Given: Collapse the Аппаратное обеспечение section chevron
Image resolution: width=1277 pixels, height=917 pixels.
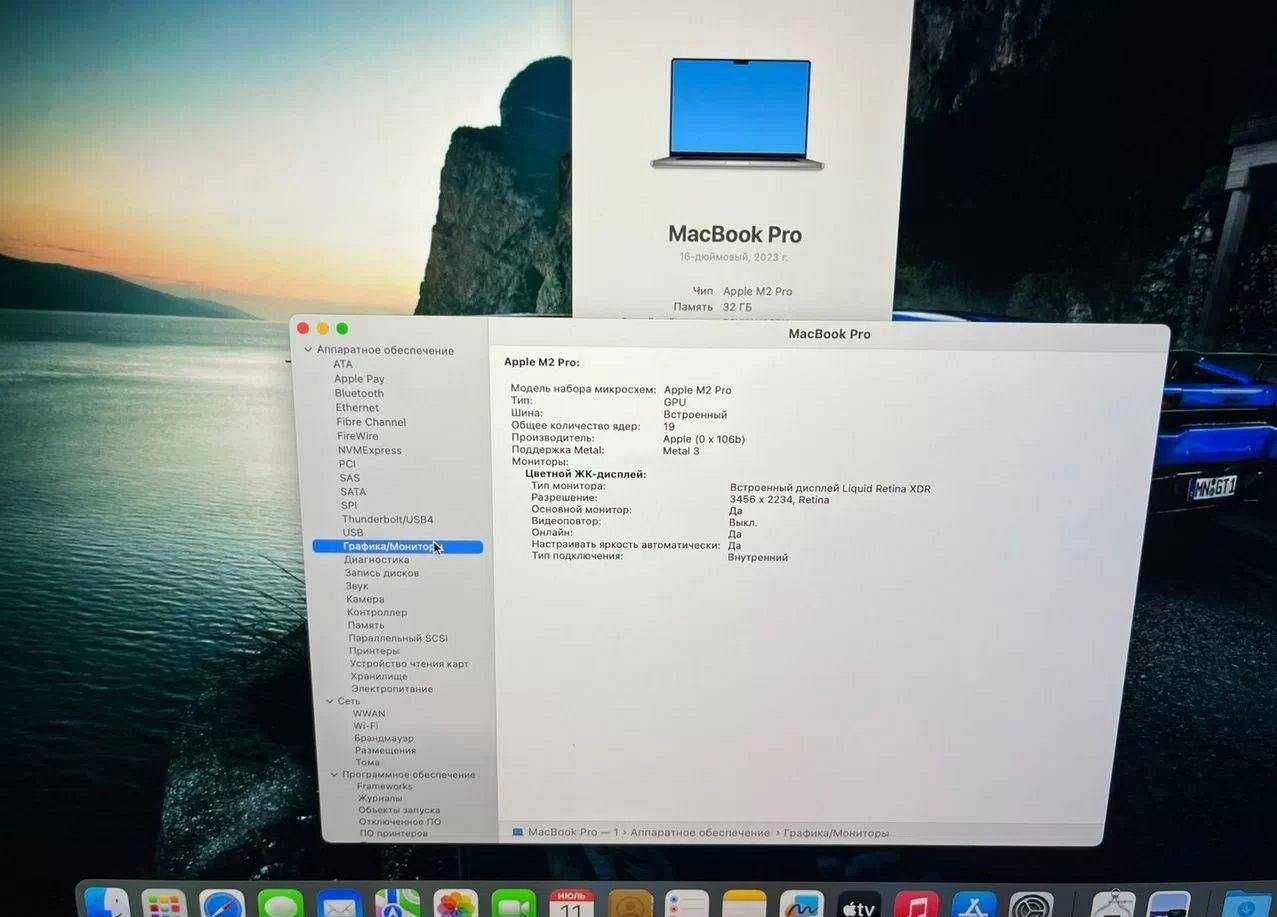Looking at the screenshot, I should [308, 350].
